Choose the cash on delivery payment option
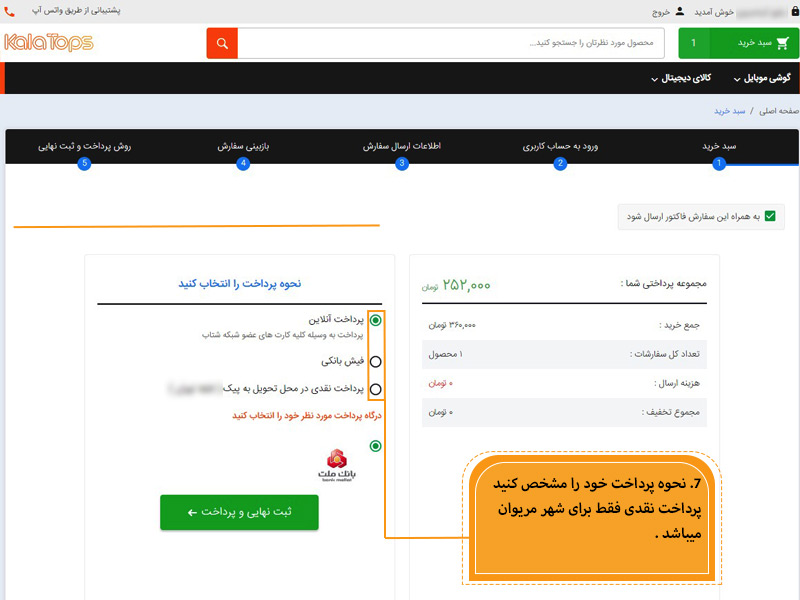Image resolution: width=800 pixels, height=600 pixels. click(x=375, y=389)
